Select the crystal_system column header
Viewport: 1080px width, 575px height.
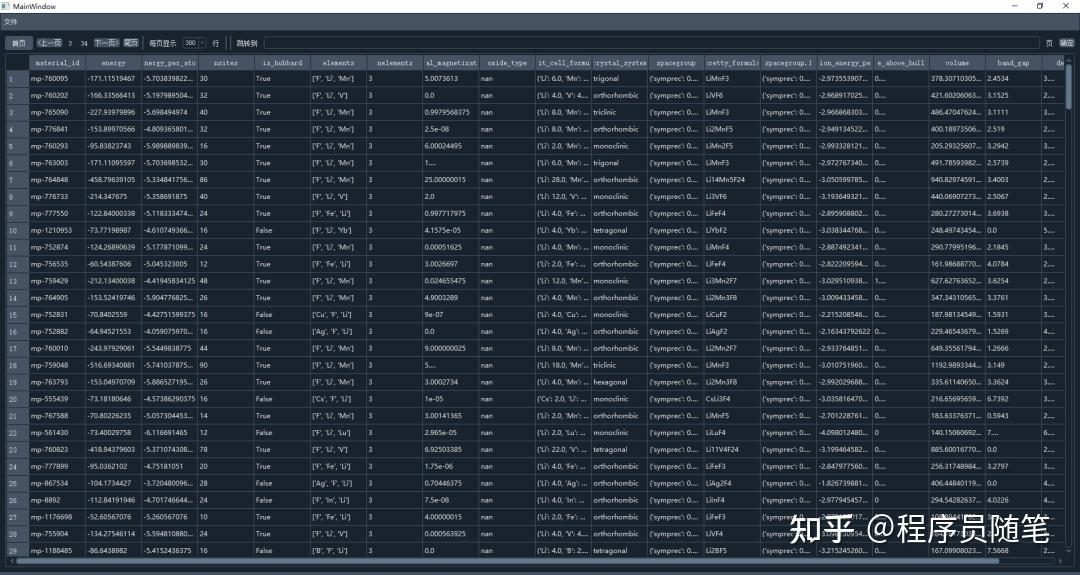click(619, 63)
